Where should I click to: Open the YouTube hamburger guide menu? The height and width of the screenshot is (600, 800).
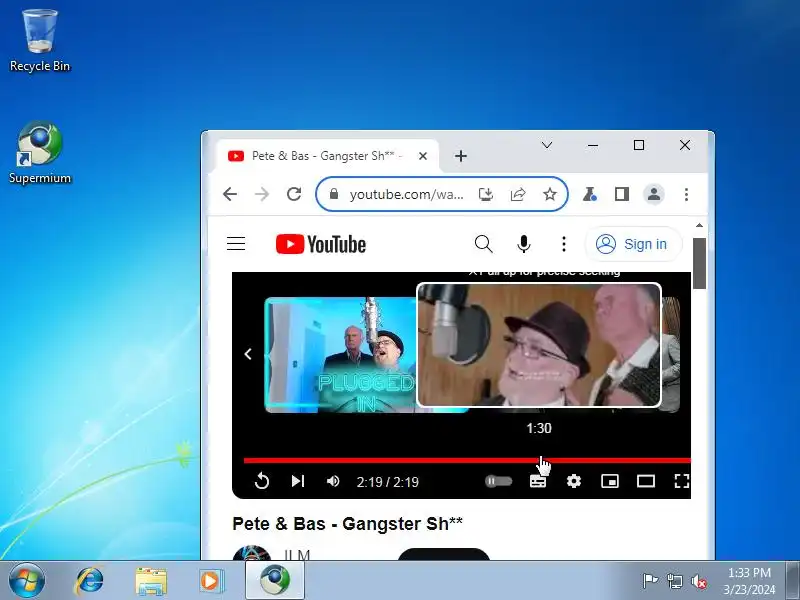pos(236,244)
